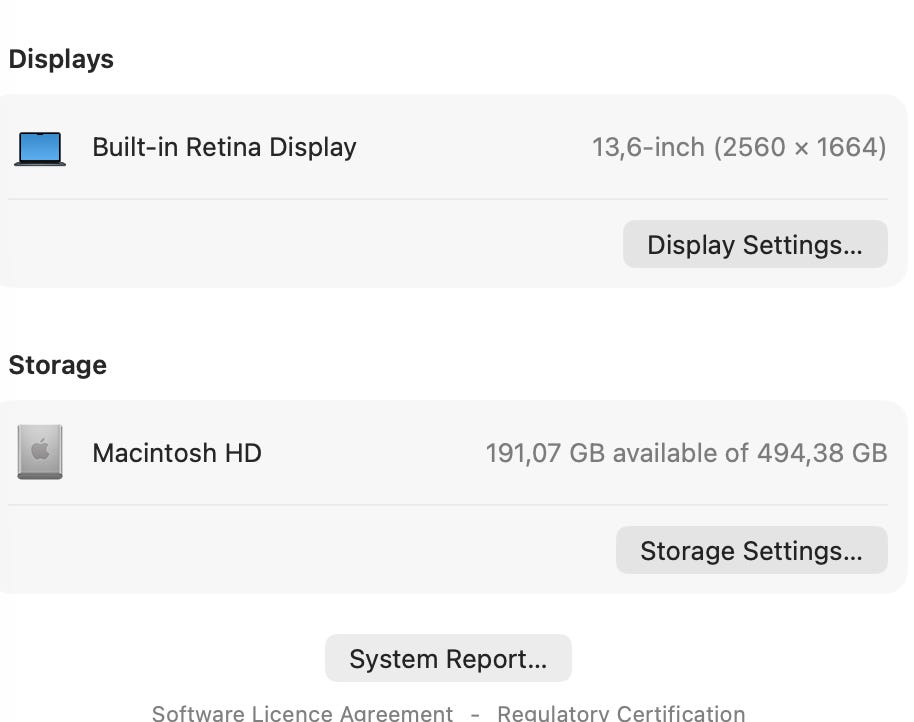Open the Software Licence Agreement link

click(x=302, y=713)
